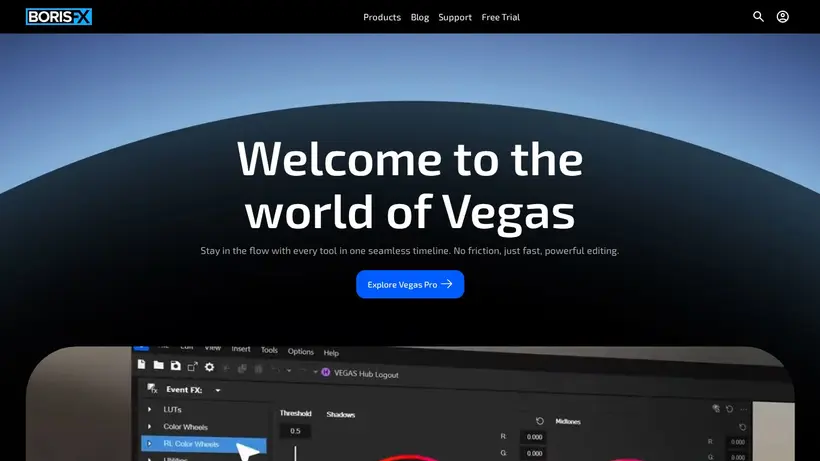The width and height of the screenshot is (820, 461).
Task: Open the Event FX dropdown arrow
Action: point(218,390)
